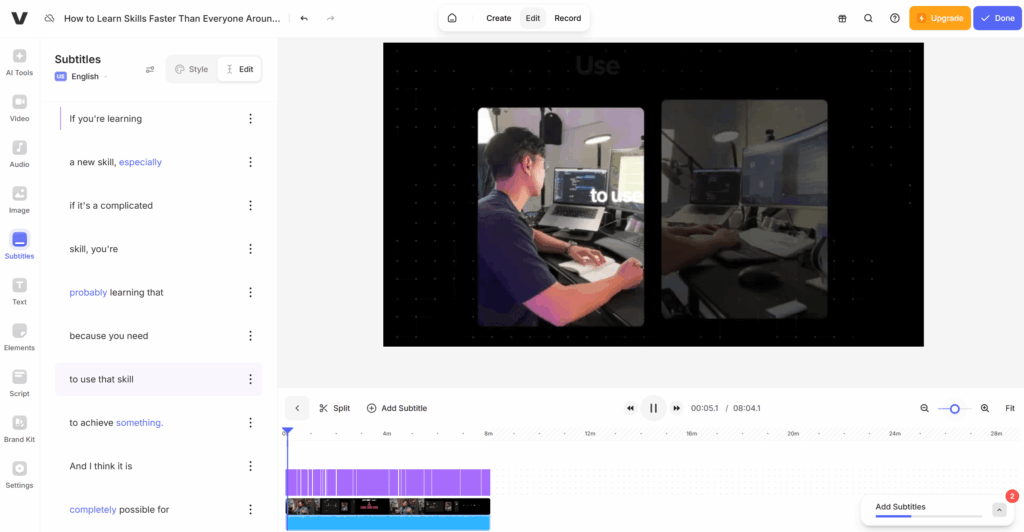This screenshot has width=1024, height=532.
Task: Undo the last action
Action: (304, 18)
